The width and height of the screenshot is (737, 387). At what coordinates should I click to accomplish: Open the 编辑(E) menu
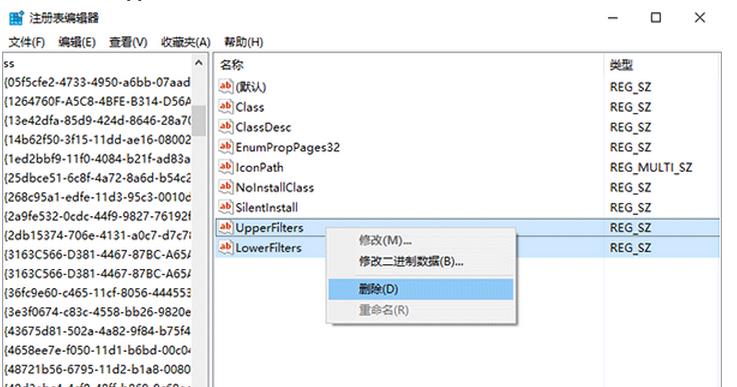click(x=77, y=42)
